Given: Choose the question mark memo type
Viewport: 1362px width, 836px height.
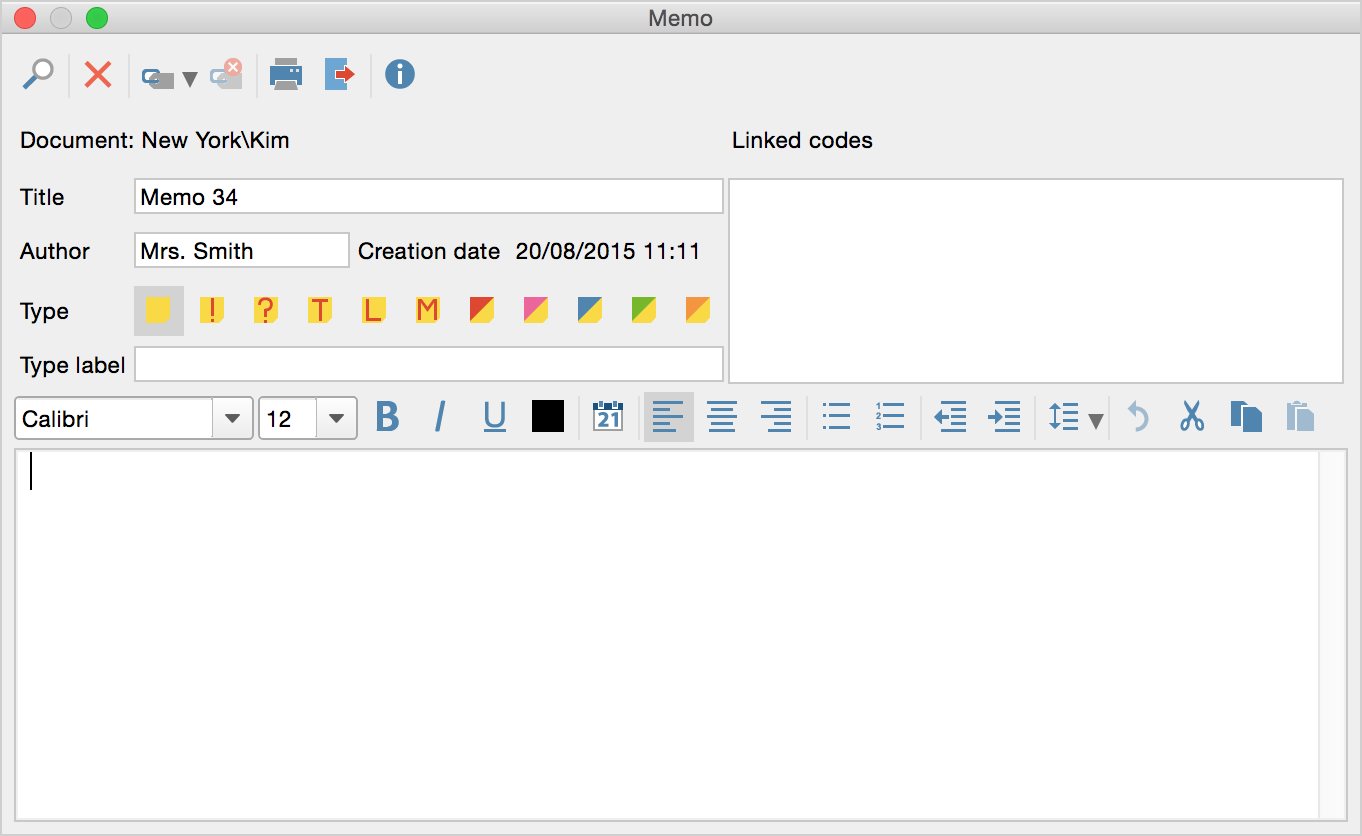Looking at the screenshot, I should 265,311.
